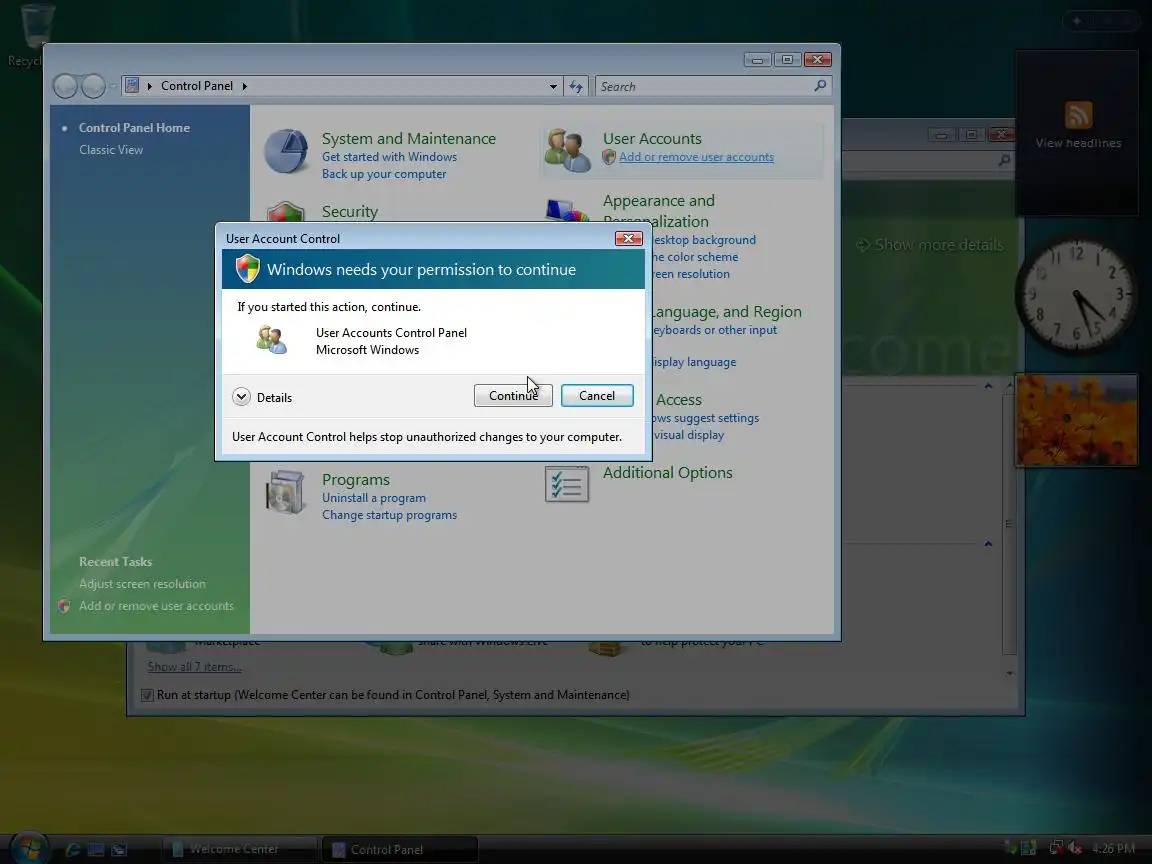Screen dimensions: 1152x864
Task: Click the shield icon beside Add or remove user accounts
Action: click(608, 156)
